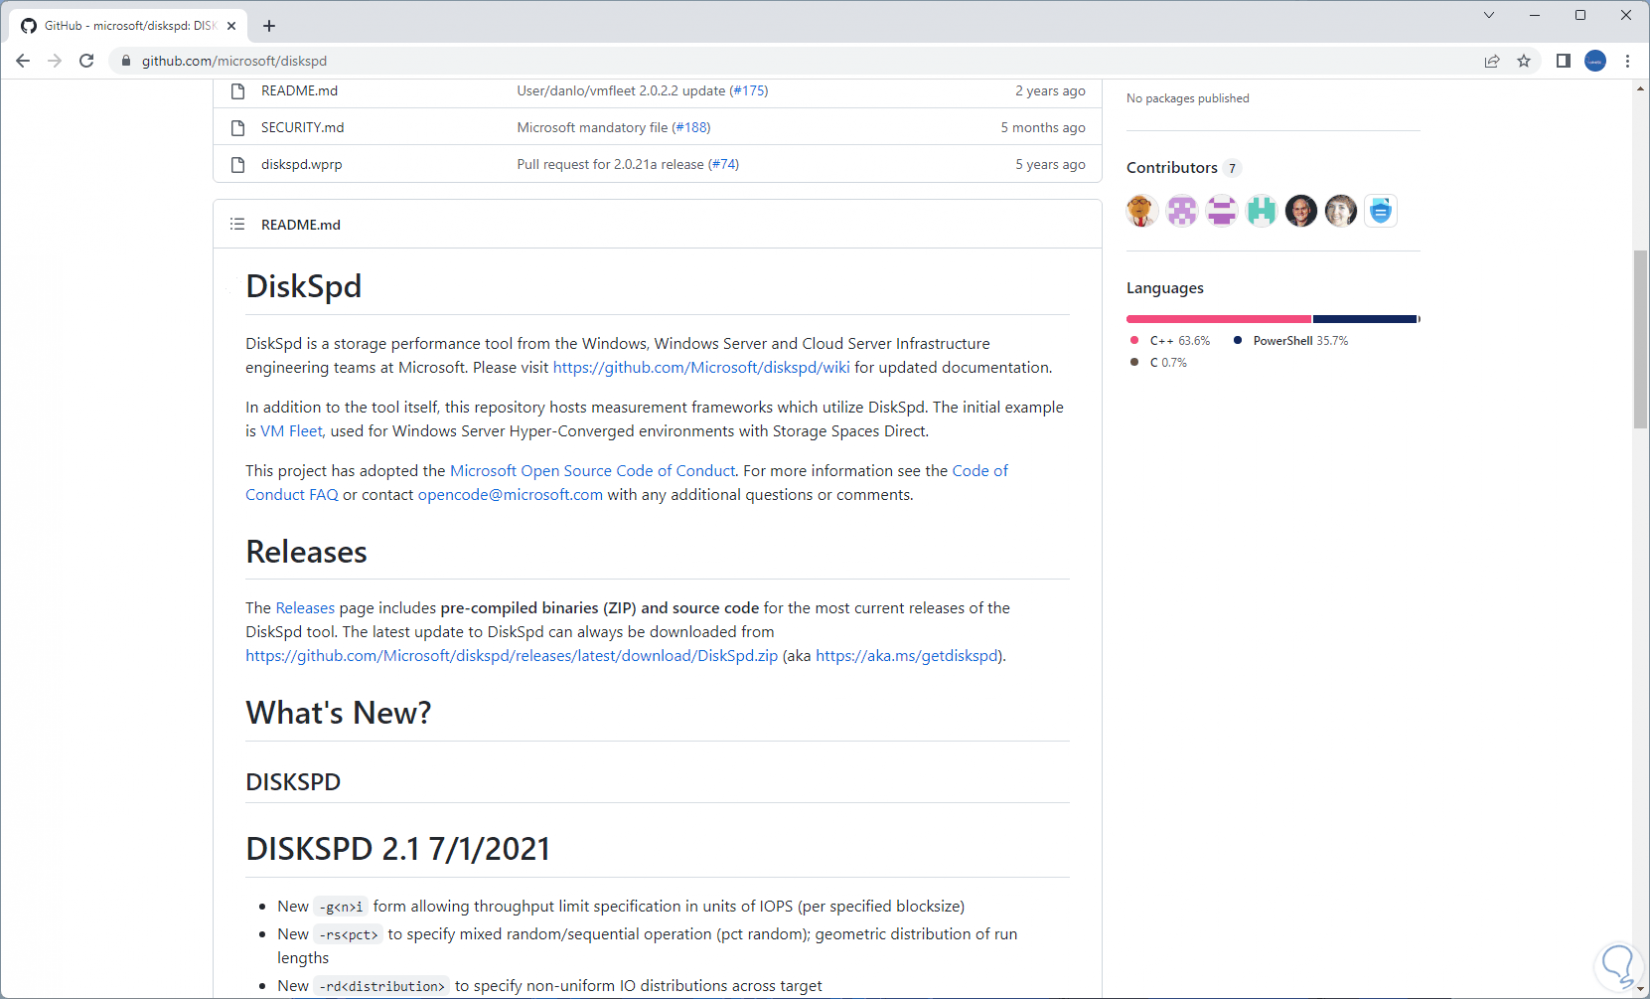Click the gray-brown dot next to C 0.7%
The image size is (1650, 999).
(x=1134, y=363)
